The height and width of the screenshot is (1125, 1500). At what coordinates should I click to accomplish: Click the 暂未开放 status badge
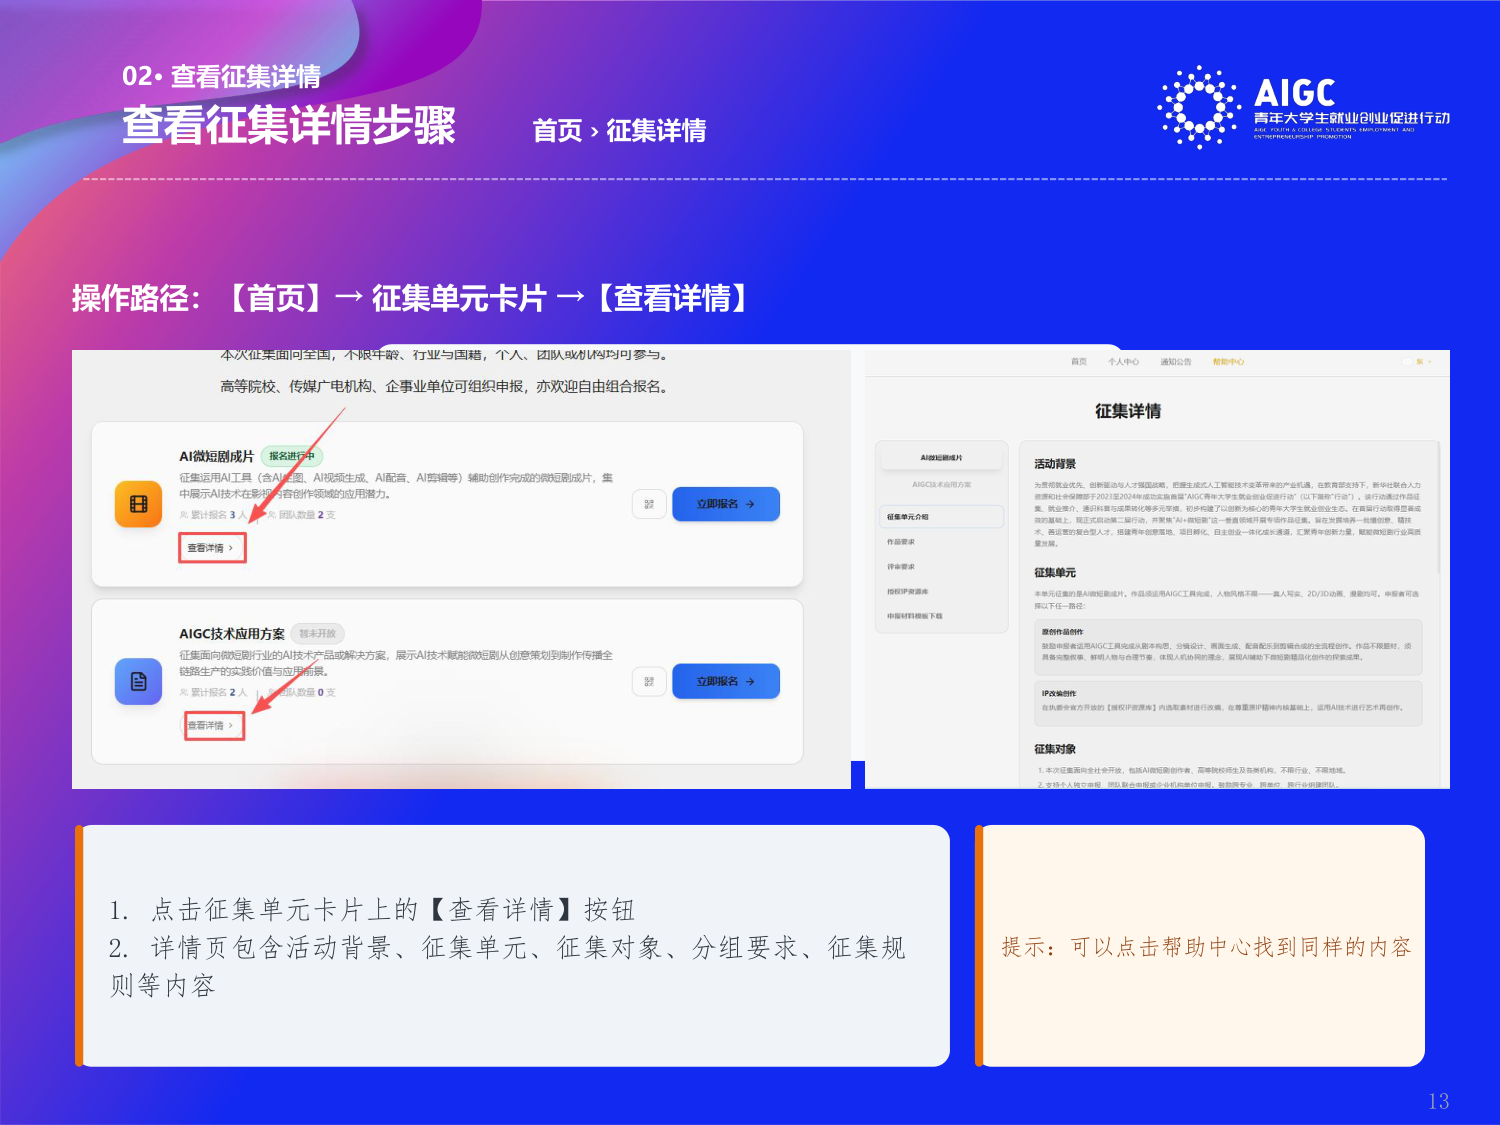click(x=317, y=633)
